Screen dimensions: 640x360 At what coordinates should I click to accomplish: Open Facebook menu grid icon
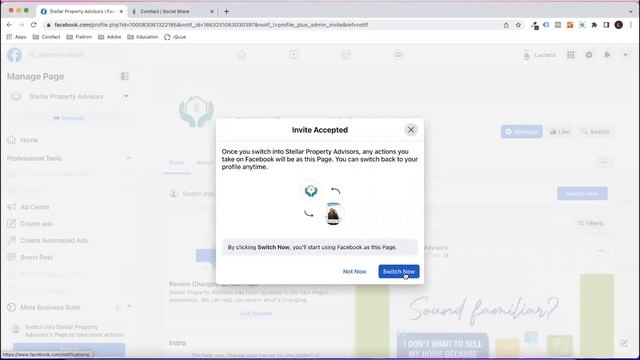pyautogui.click(x=571, y=55)
